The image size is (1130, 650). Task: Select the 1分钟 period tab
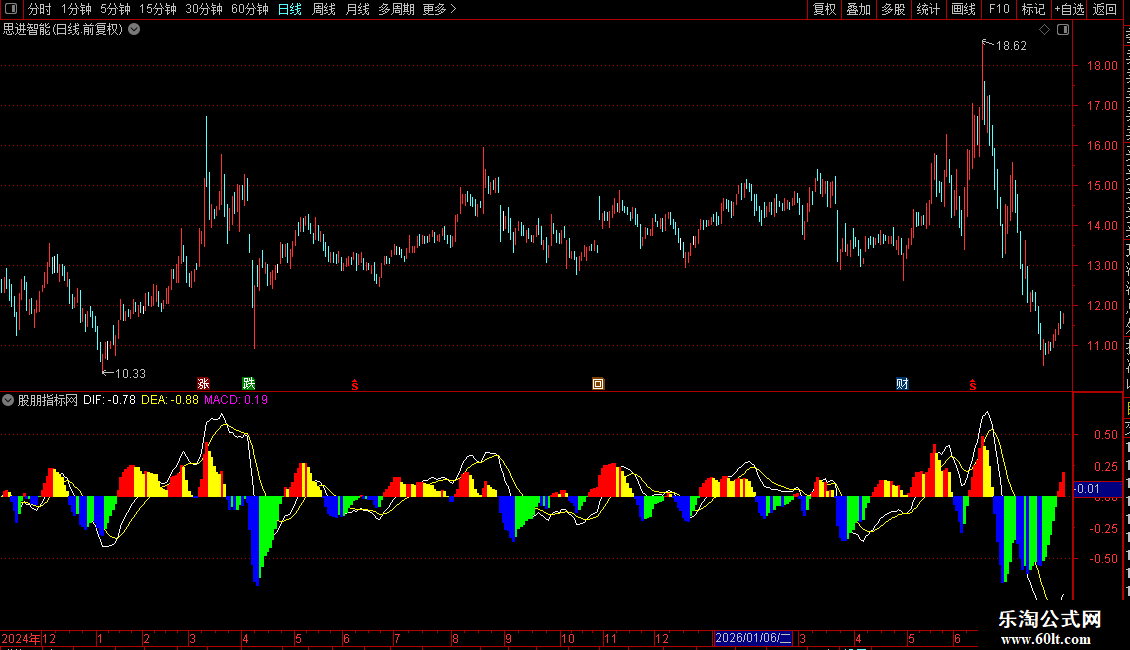[76, 9]
